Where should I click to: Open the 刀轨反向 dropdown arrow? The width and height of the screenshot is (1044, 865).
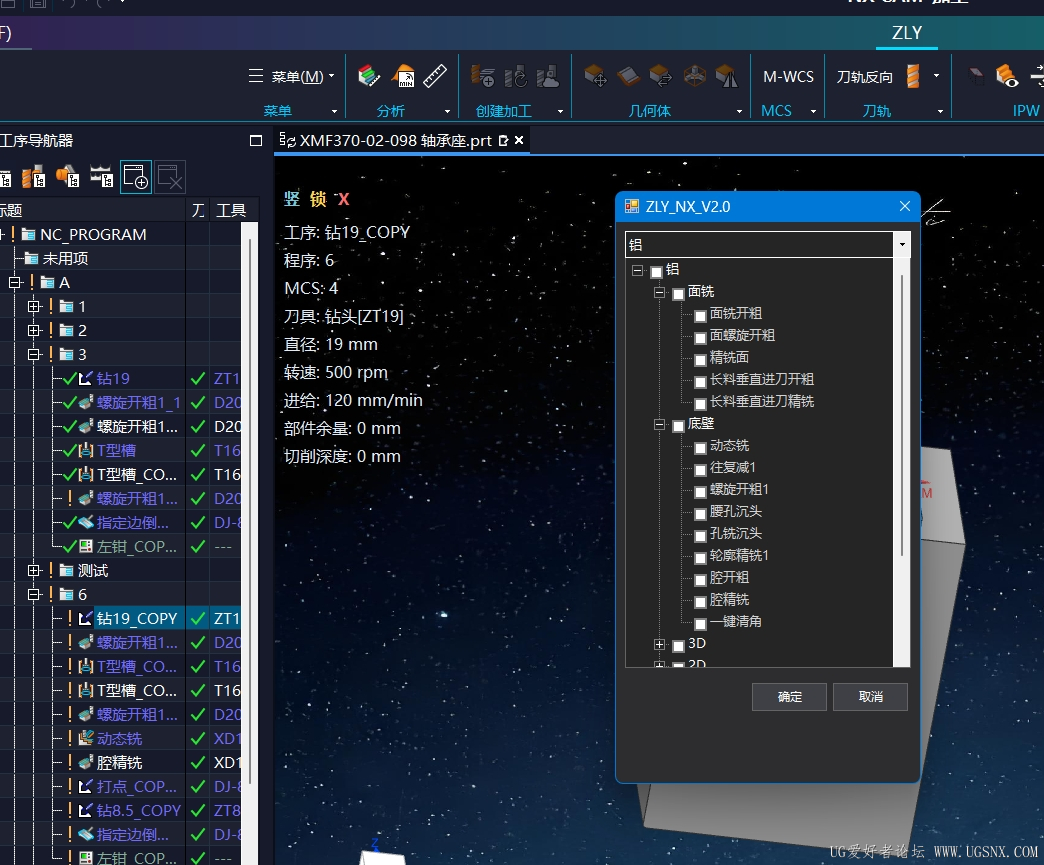(936, 76)
